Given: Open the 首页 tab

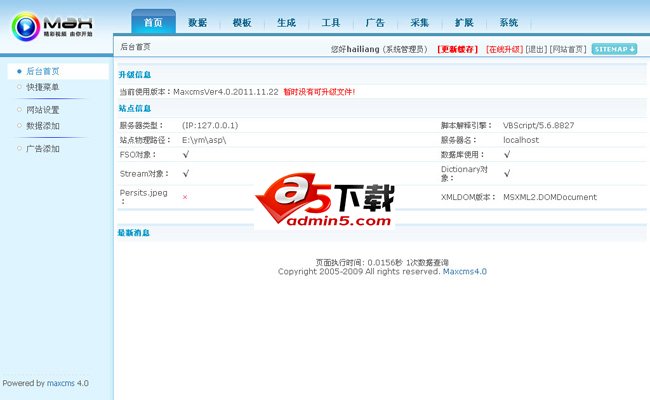Looking at the screenshot, I should click(153, 22).
